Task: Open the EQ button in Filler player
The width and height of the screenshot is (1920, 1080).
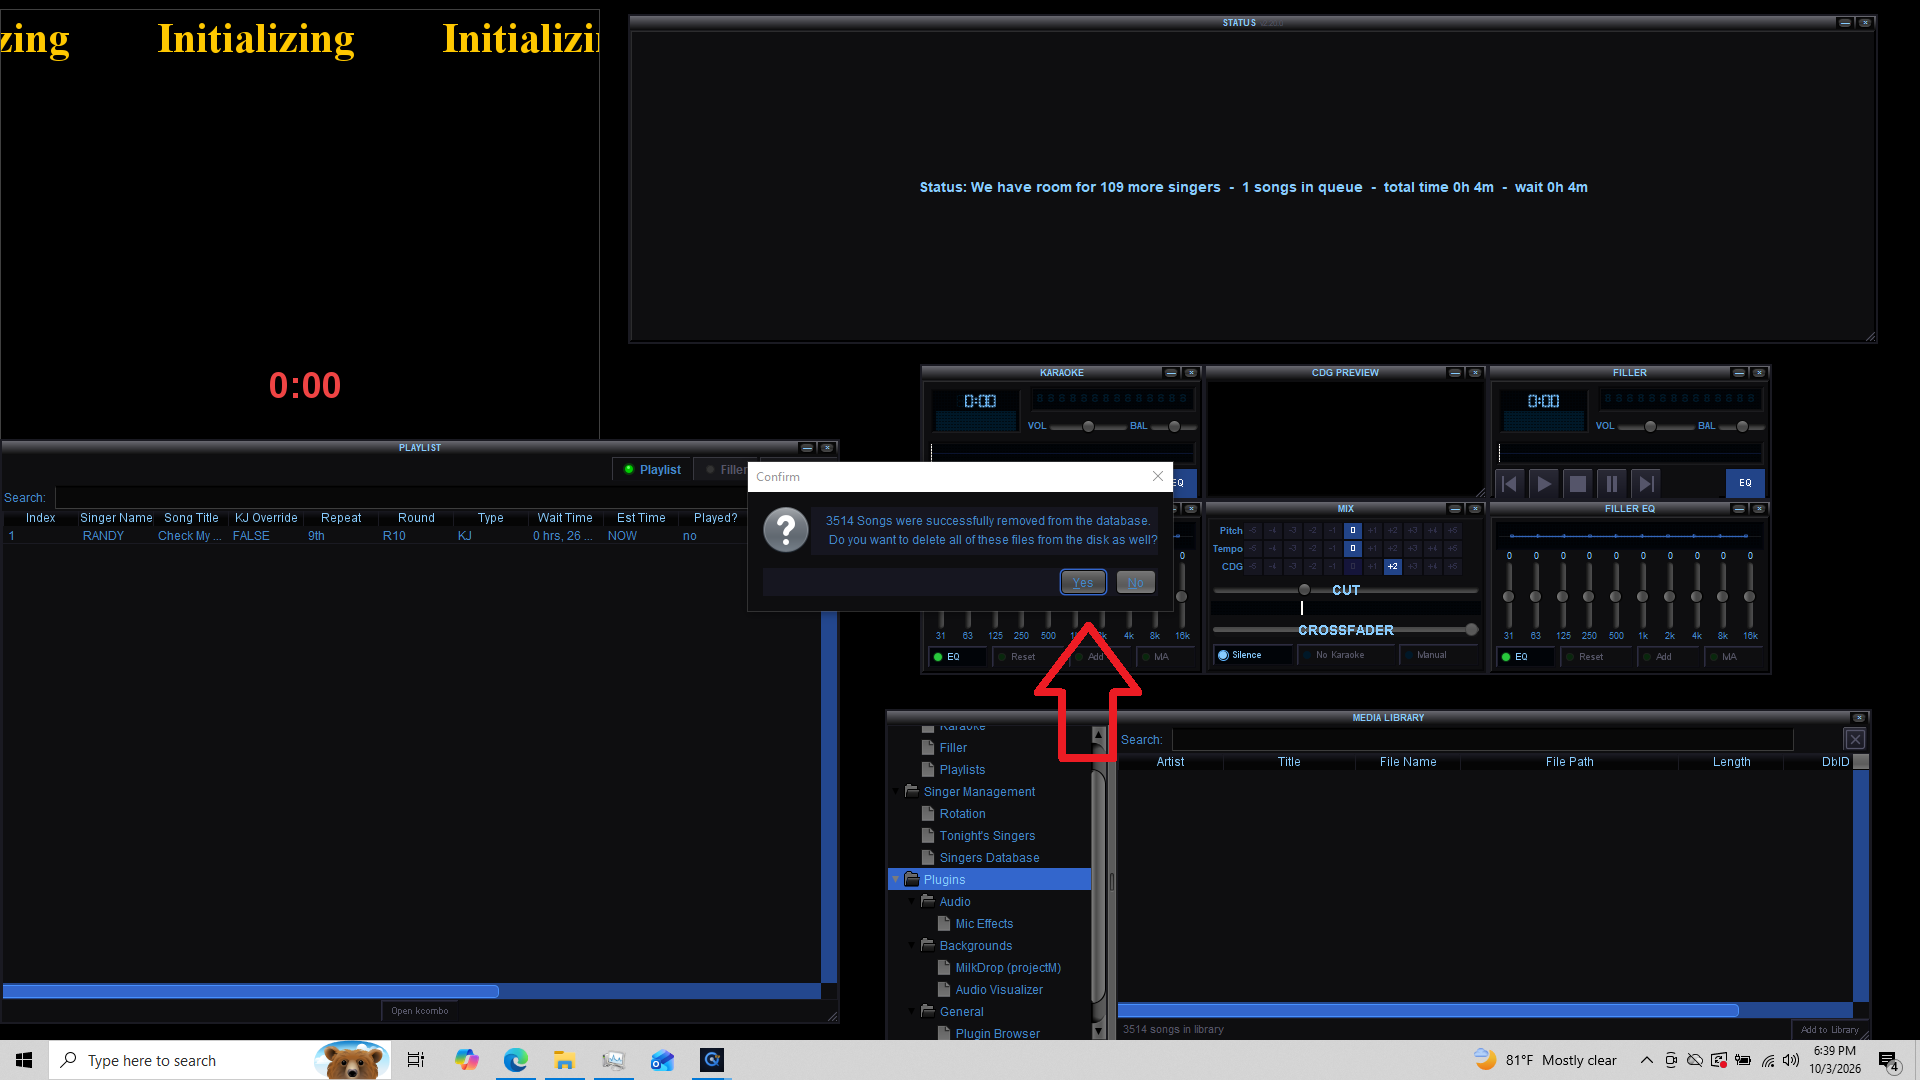Action: tap(1745, 483)
